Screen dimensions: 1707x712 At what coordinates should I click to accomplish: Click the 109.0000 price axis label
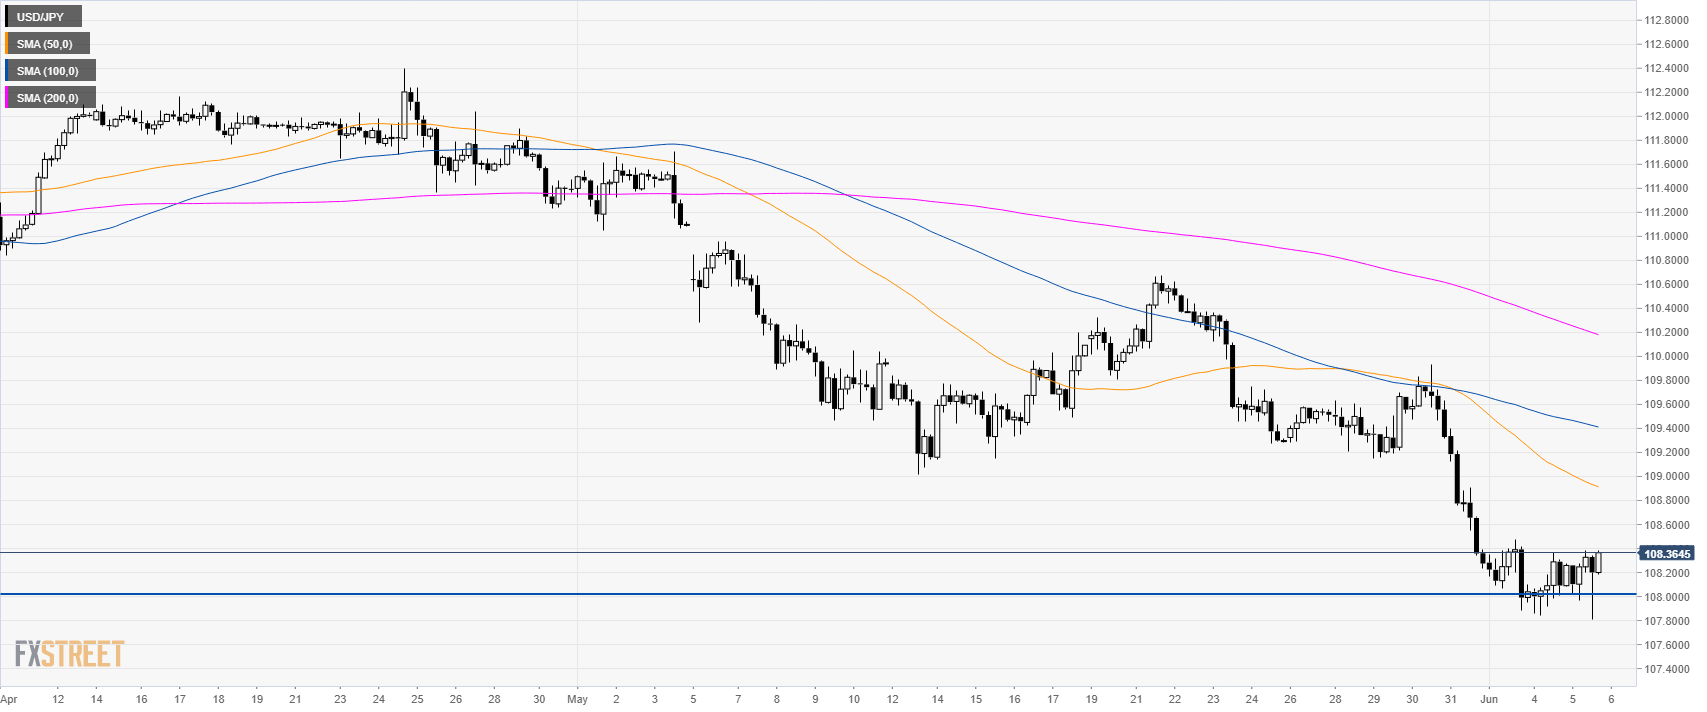pyautogui.click(x=1667, y=476)
